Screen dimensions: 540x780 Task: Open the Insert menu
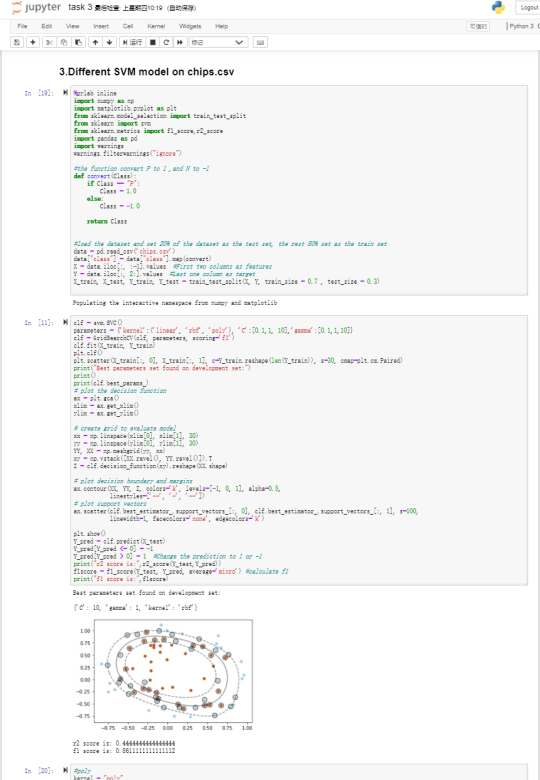pos(101,26)
